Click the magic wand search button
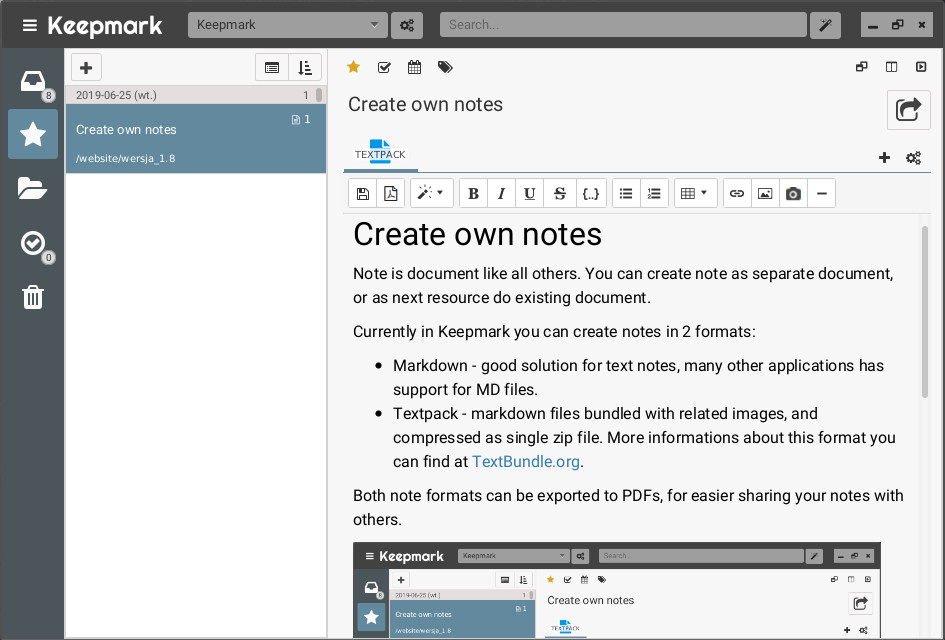 pos(825,25)
